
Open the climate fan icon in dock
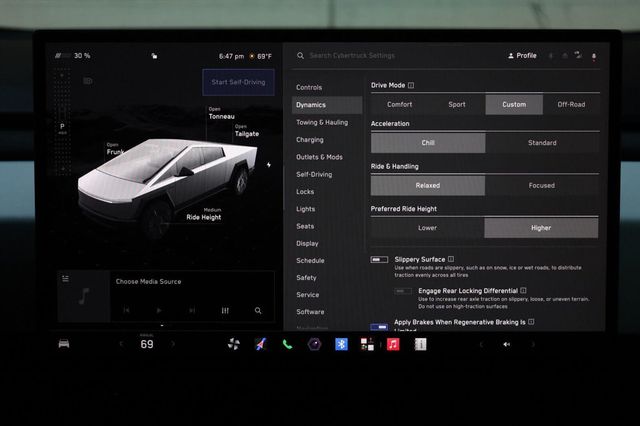[233, 344]
